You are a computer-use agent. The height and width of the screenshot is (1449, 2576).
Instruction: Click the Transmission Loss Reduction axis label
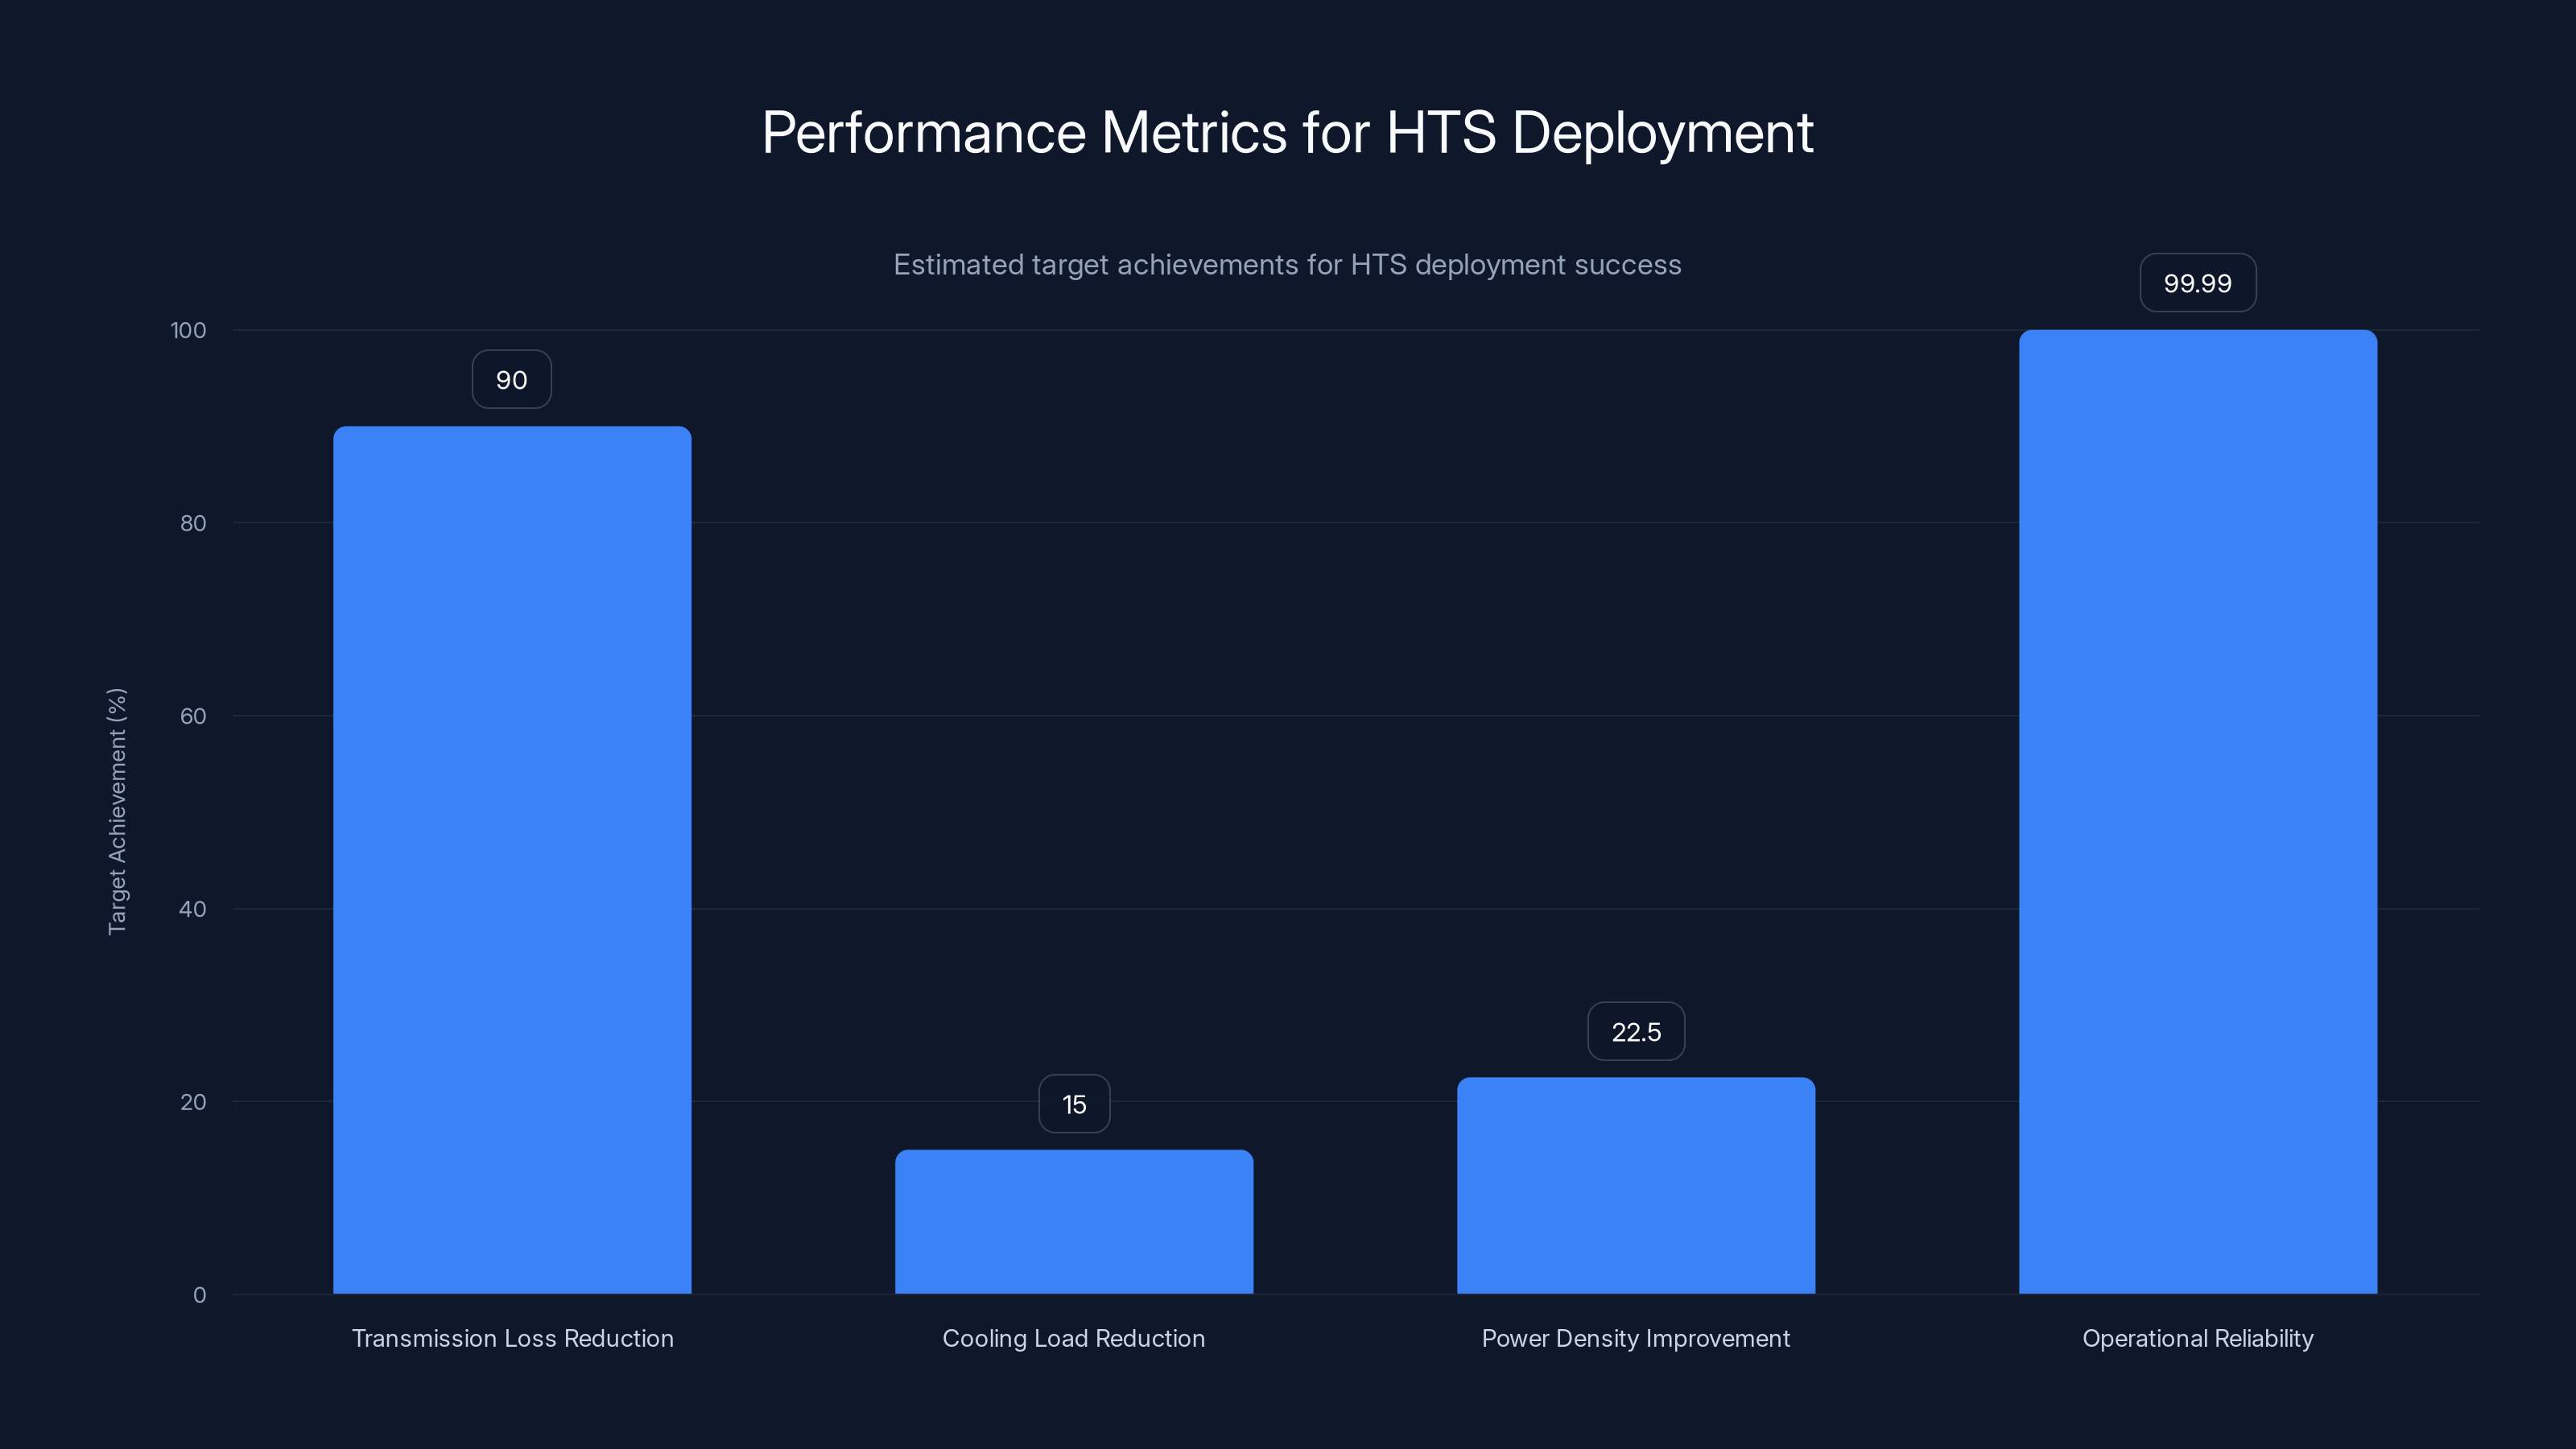coord(512,1338)
